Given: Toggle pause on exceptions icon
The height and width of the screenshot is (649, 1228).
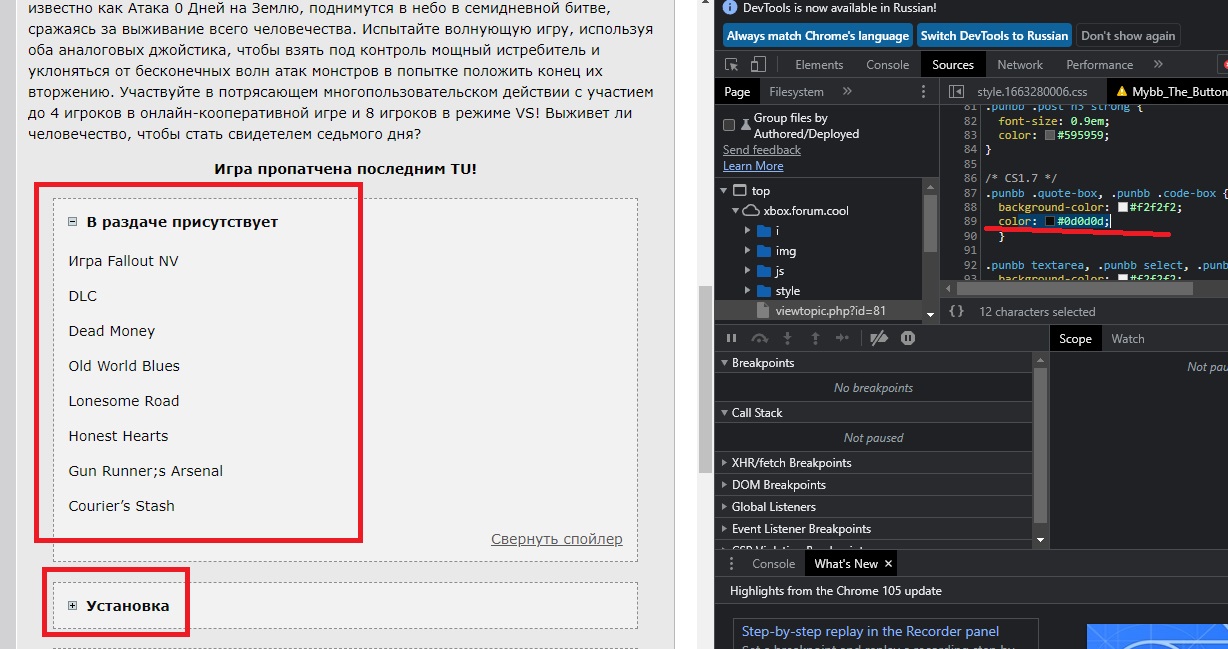Looking at the screenshot, I should pyautogui.click(x=908, y=339).
